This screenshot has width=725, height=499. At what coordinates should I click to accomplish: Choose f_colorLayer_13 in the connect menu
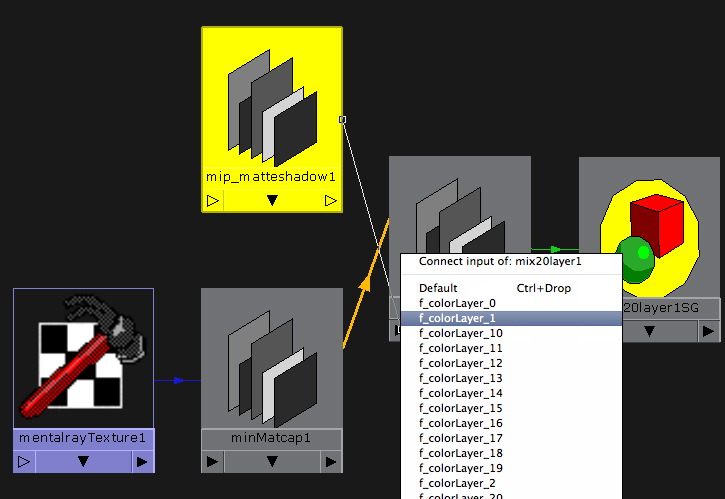[511, 378]
